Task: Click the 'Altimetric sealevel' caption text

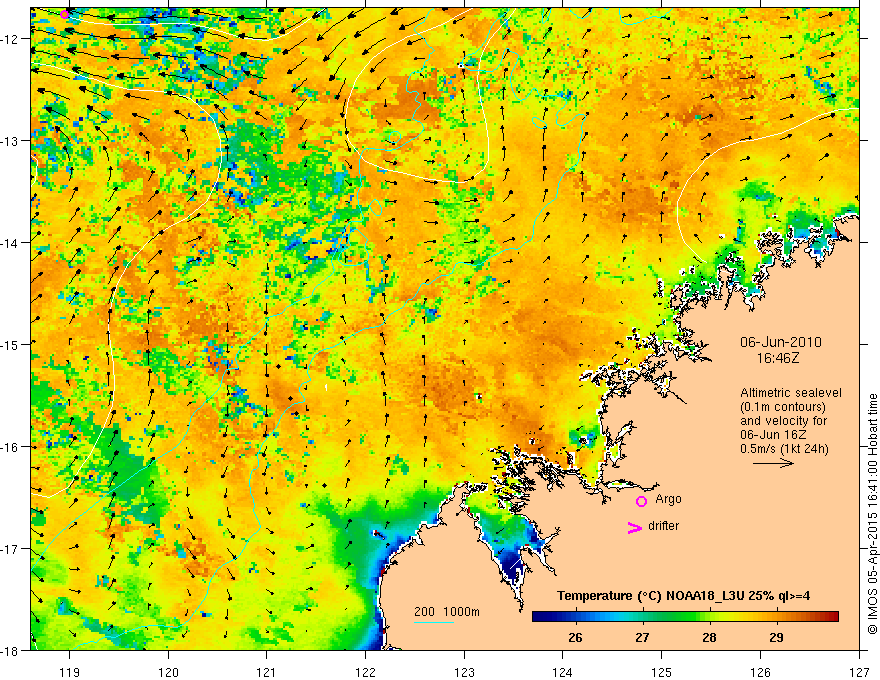Action: (x=791, y=393)
